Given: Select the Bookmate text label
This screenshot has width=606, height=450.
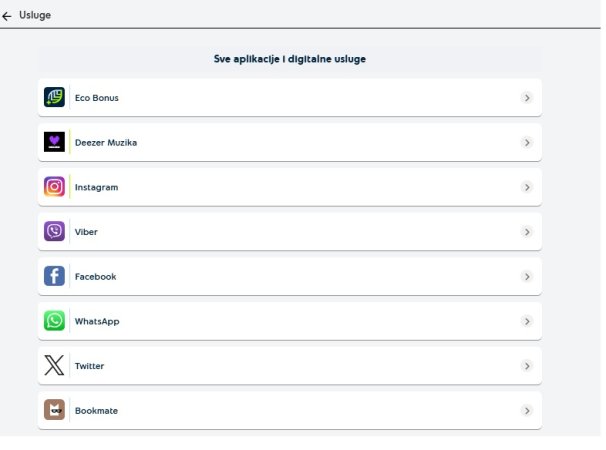Looking at the screenshot, I should point(96,411).
